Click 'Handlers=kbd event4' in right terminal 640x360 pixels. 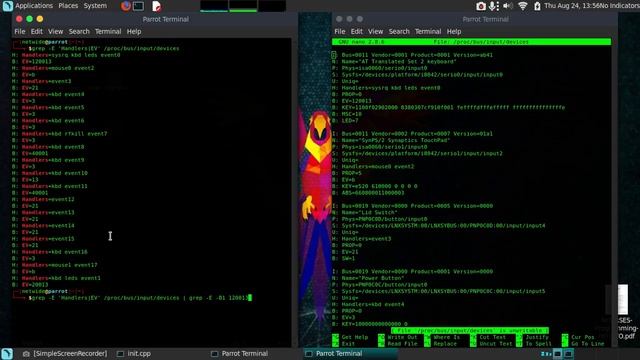click(x=373, y=304)
